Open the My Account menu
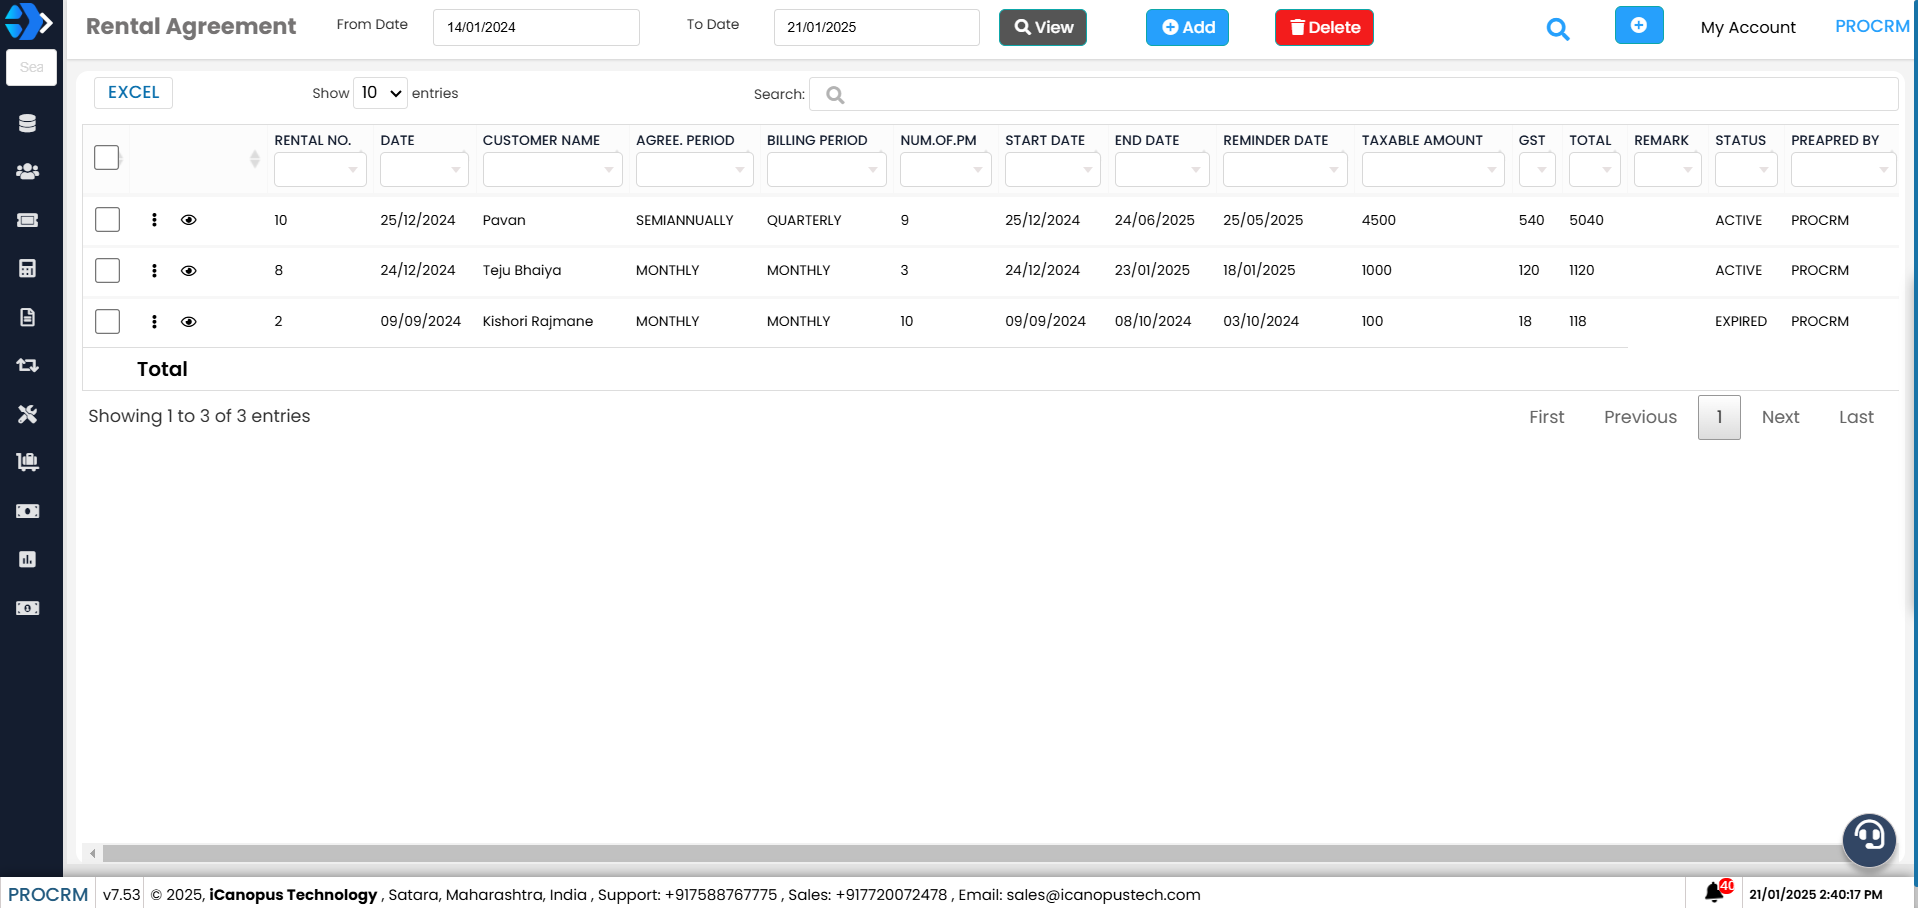Viewport: 1918px width, 908px height. pos(1747,28)
